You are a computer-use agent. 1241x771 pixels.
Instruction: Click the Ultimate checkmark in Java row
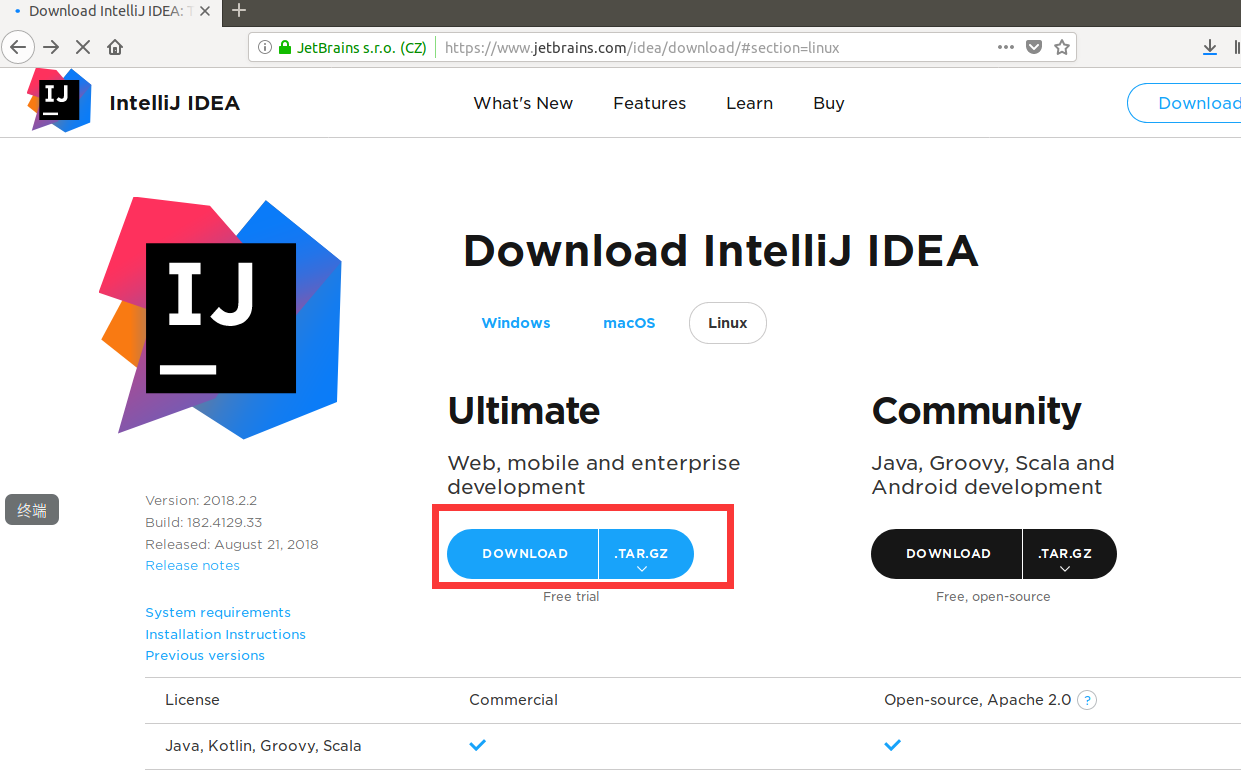(x=478, y=745)
